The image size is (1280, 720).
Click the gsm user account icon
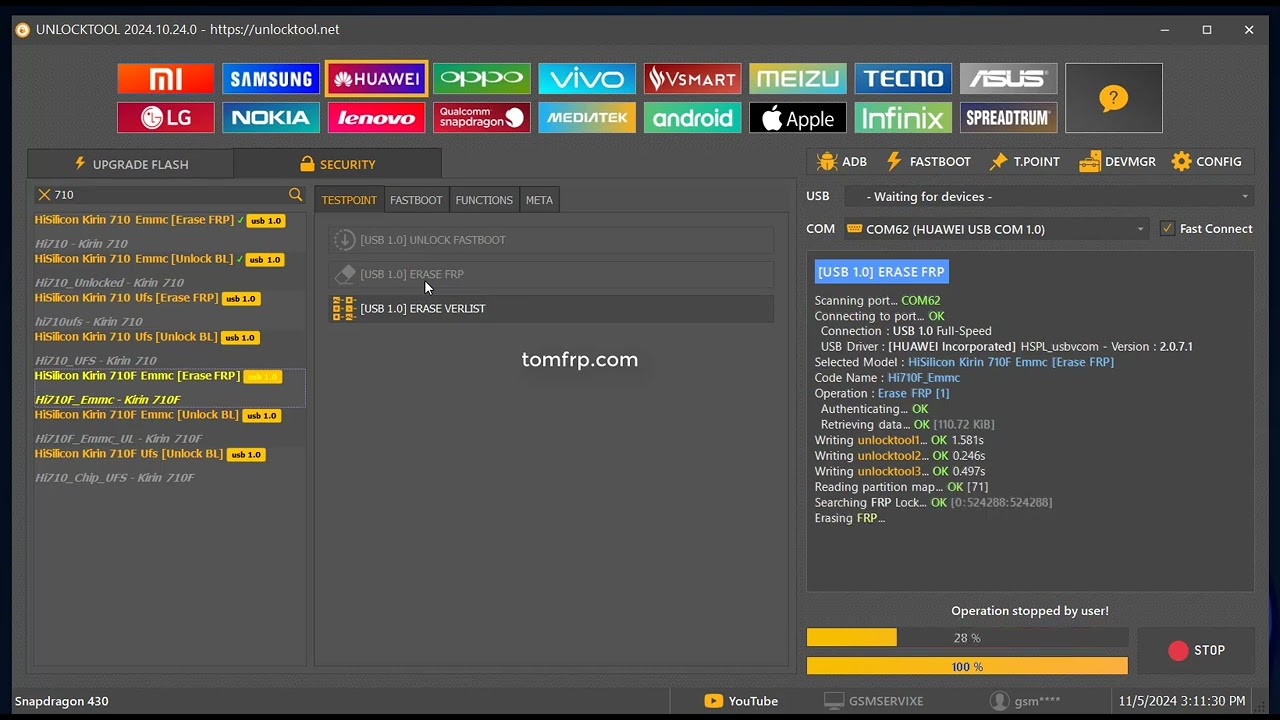(x=998, y=701)
